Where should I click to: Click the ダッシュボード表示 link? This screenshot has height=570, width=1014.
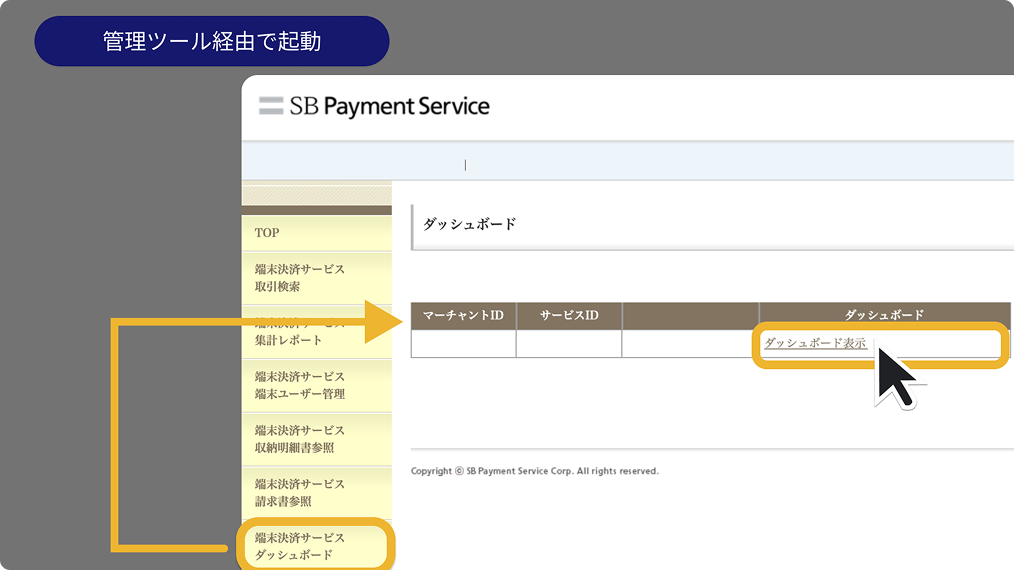(815, 343)
